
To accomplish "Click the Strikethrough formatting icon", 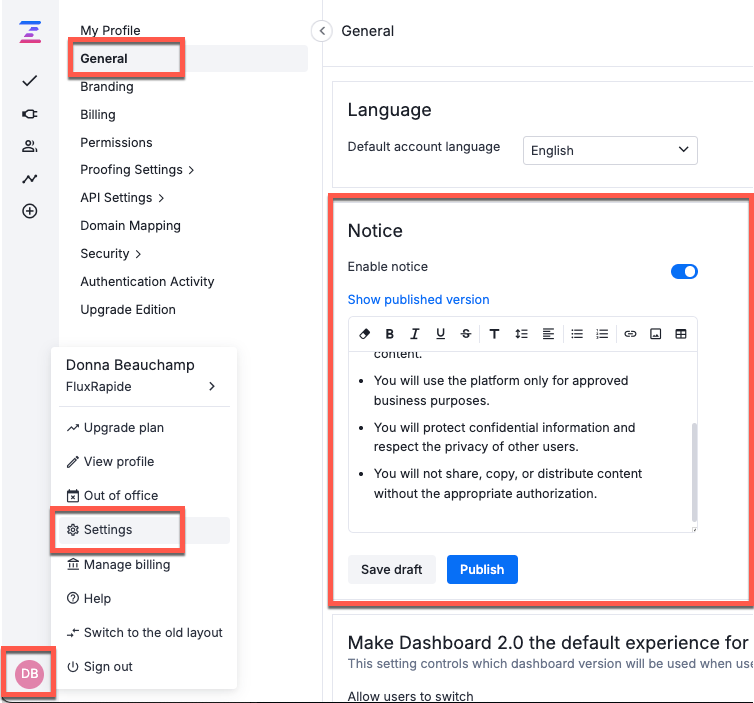I will coord(465,334).
